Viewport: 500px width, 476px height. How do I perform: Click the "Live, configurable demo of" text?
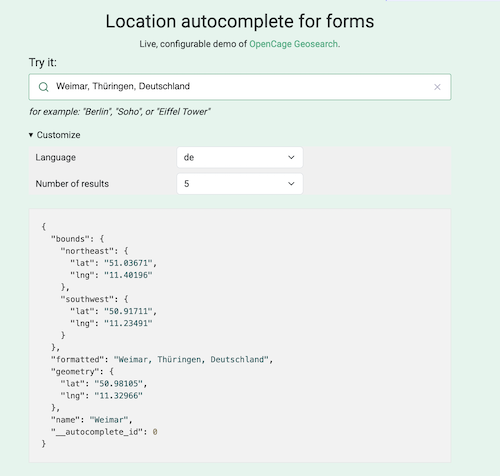[x=193, y=44]
